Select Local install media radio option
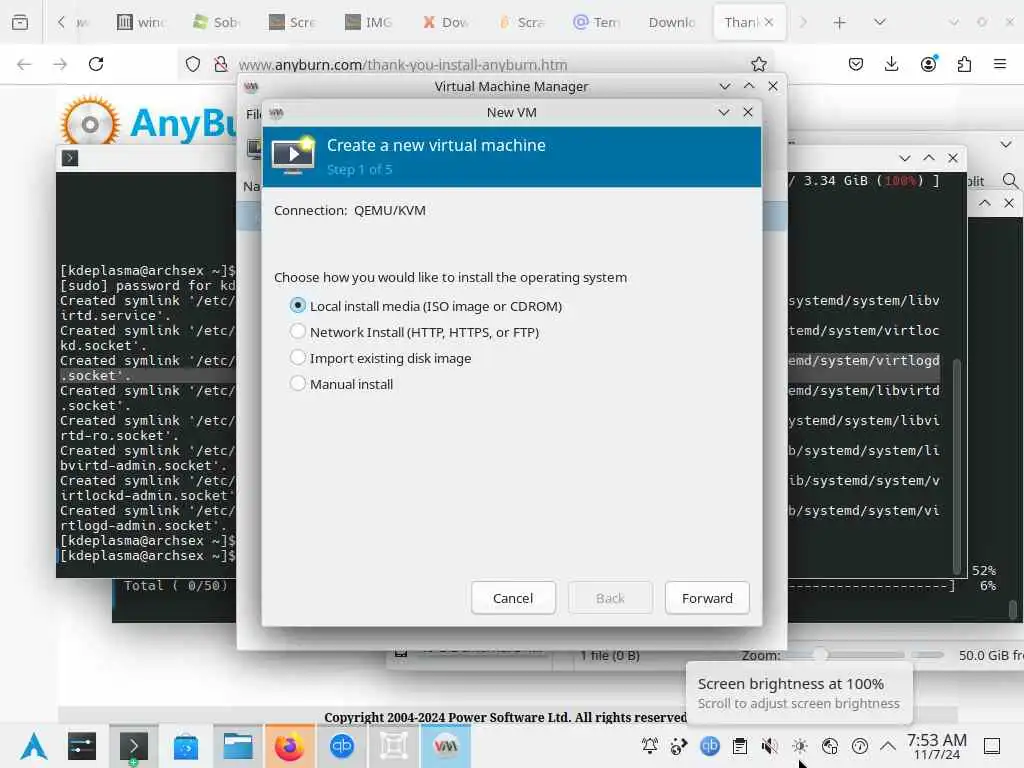 [298, 306]
